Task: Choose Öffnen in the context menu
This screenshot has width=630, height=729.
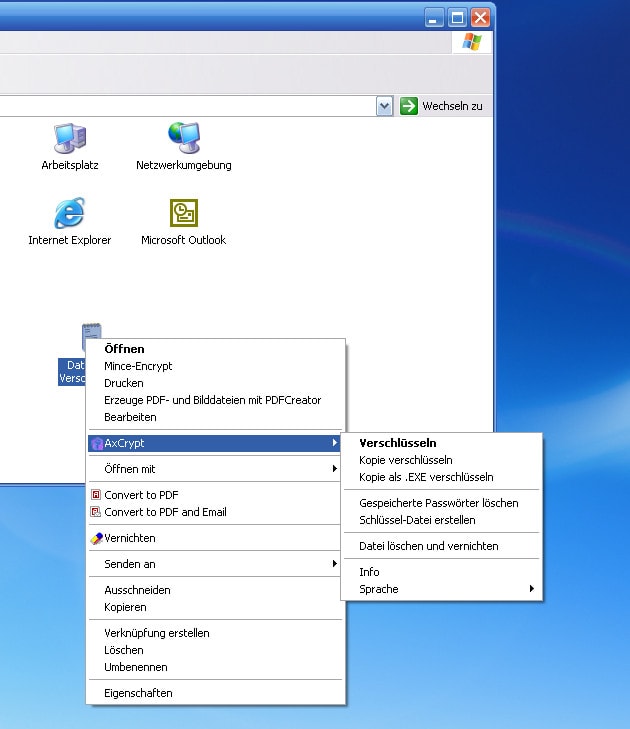Action: [214, 349]
